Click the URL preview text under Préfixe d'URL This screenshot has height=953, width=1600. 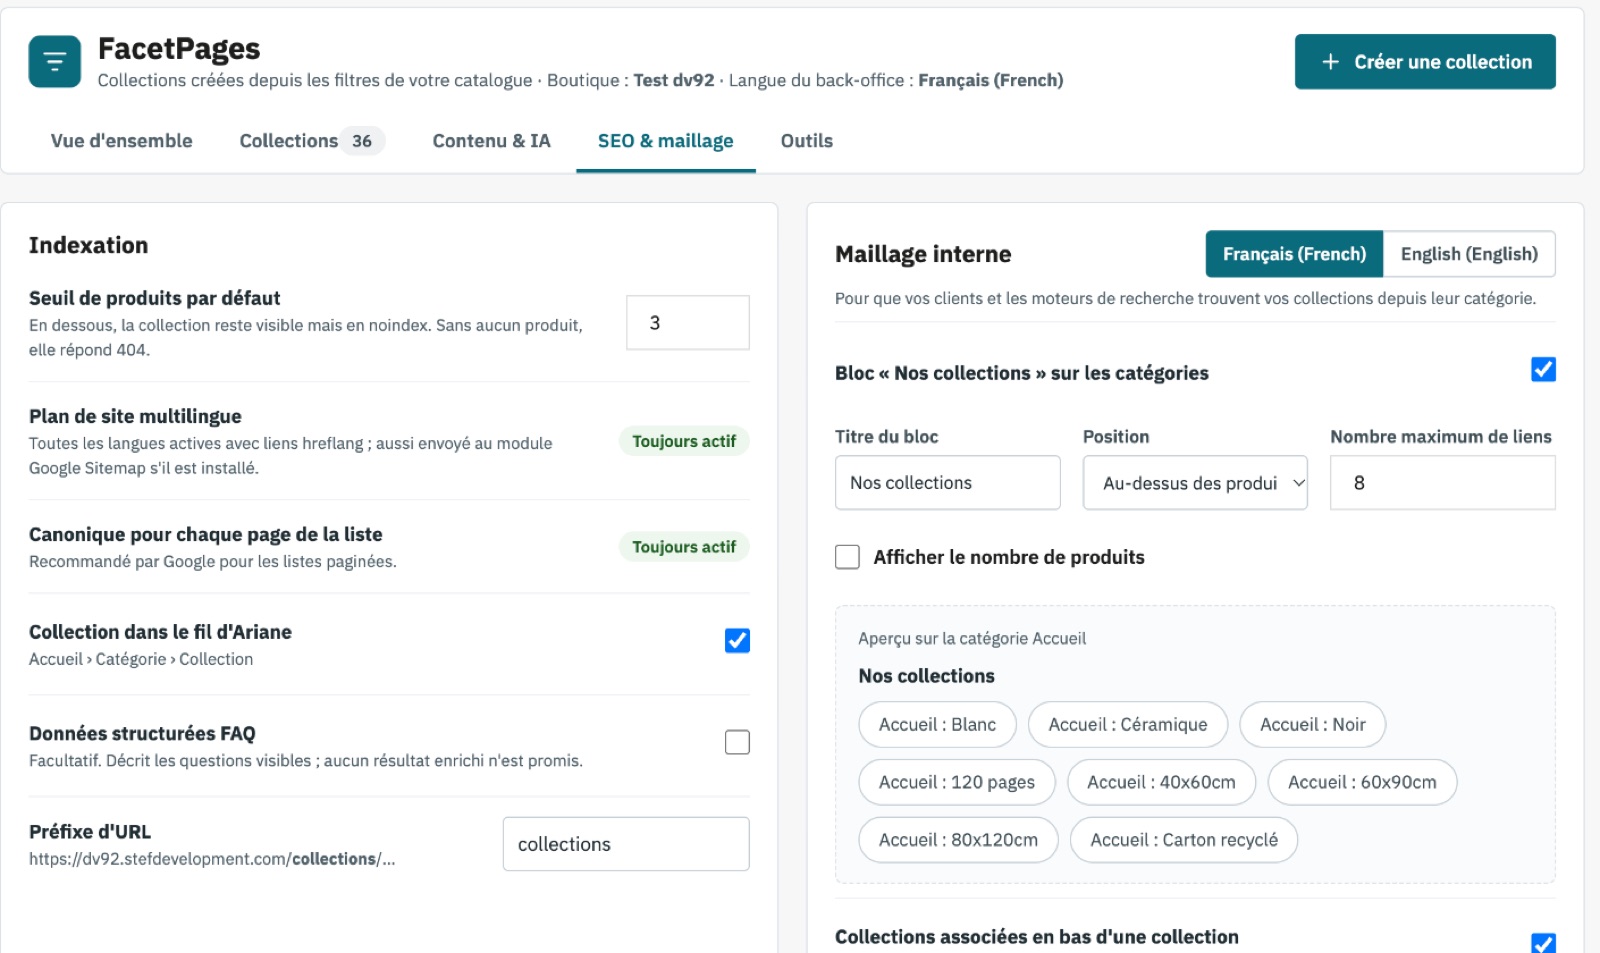[x=212, y=859]
